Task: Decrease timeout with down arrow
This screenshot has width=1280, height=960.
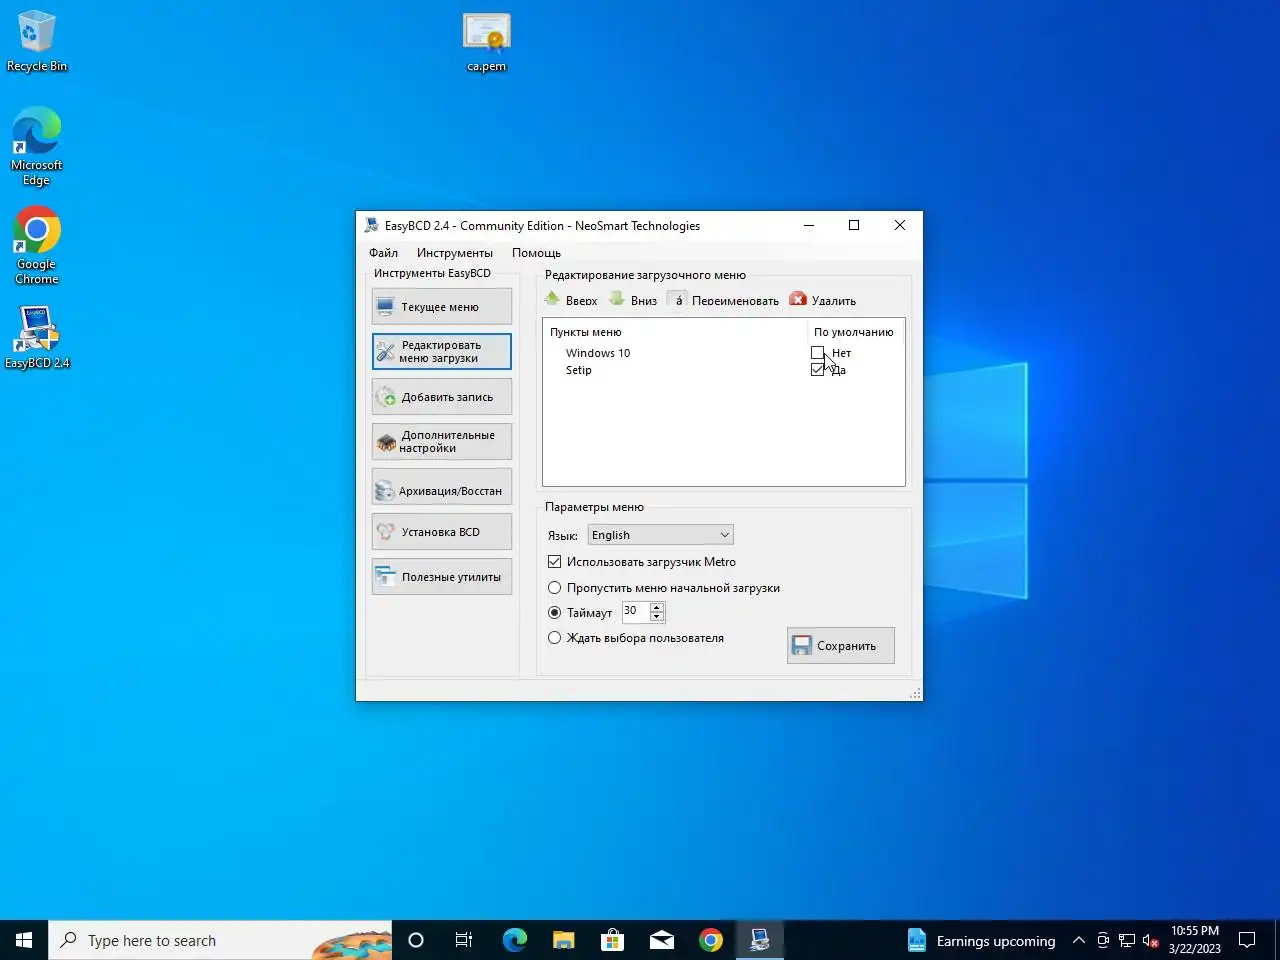Action: tap(657, 616)
